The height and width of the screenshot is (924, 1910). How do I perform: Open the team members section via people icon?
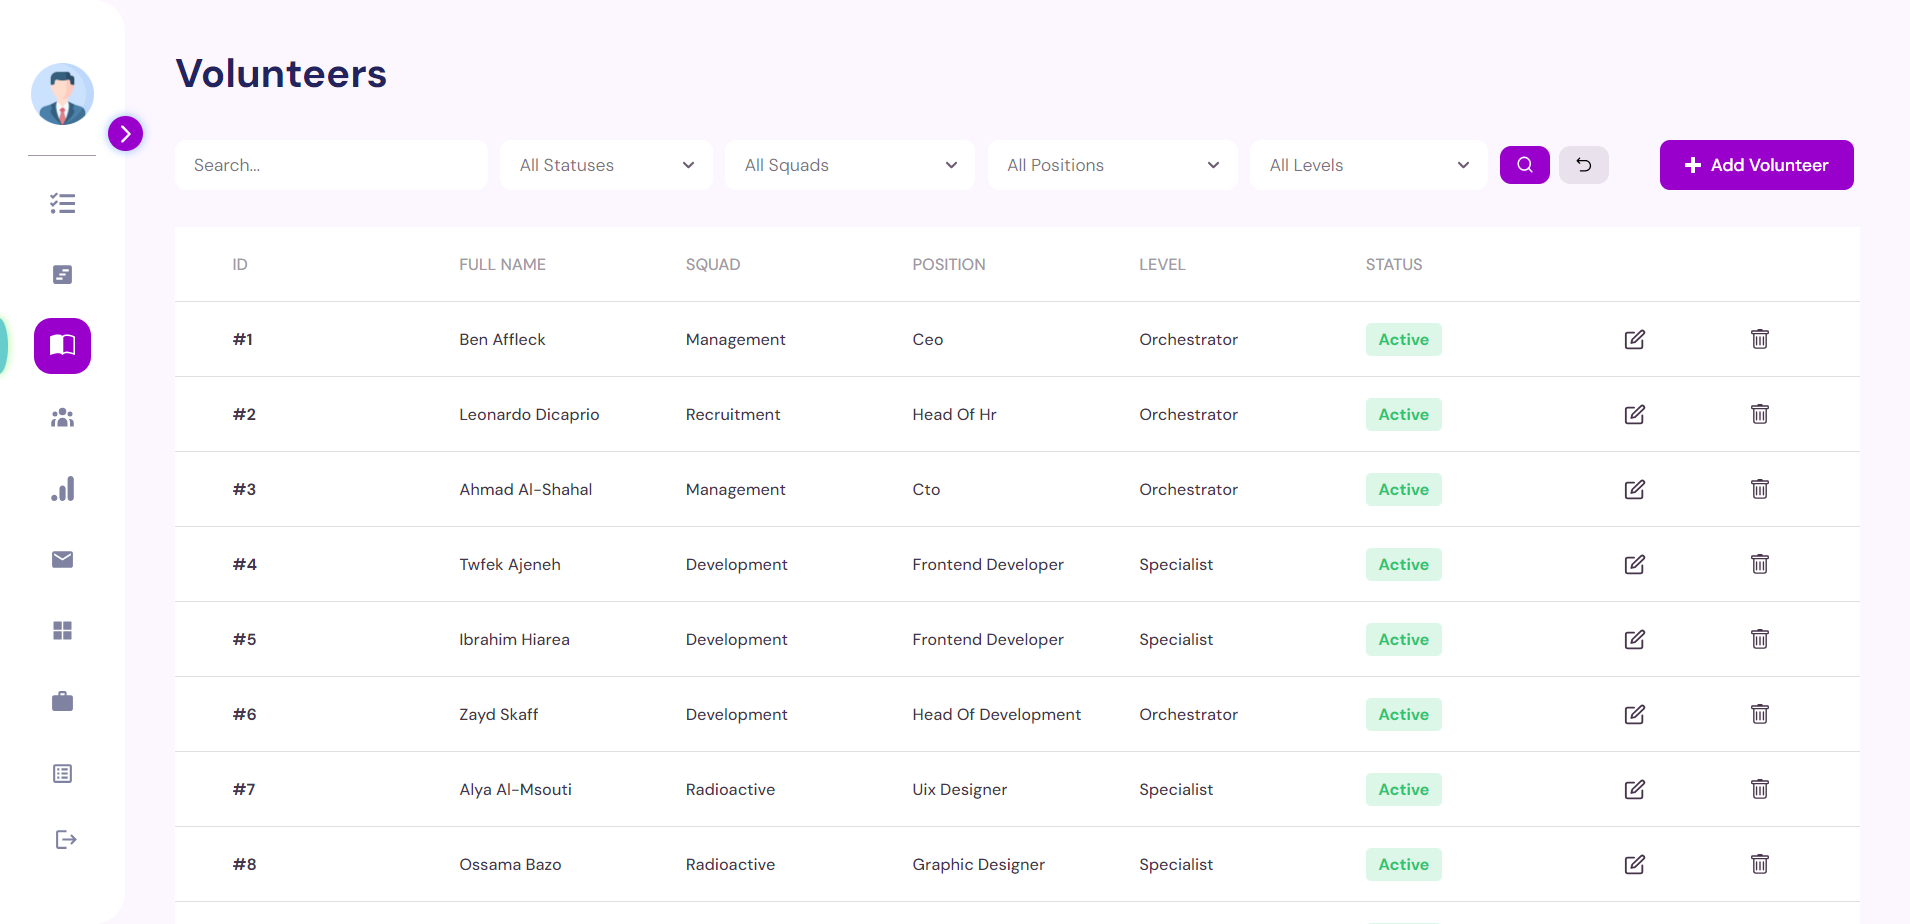(x=62, y=417)
